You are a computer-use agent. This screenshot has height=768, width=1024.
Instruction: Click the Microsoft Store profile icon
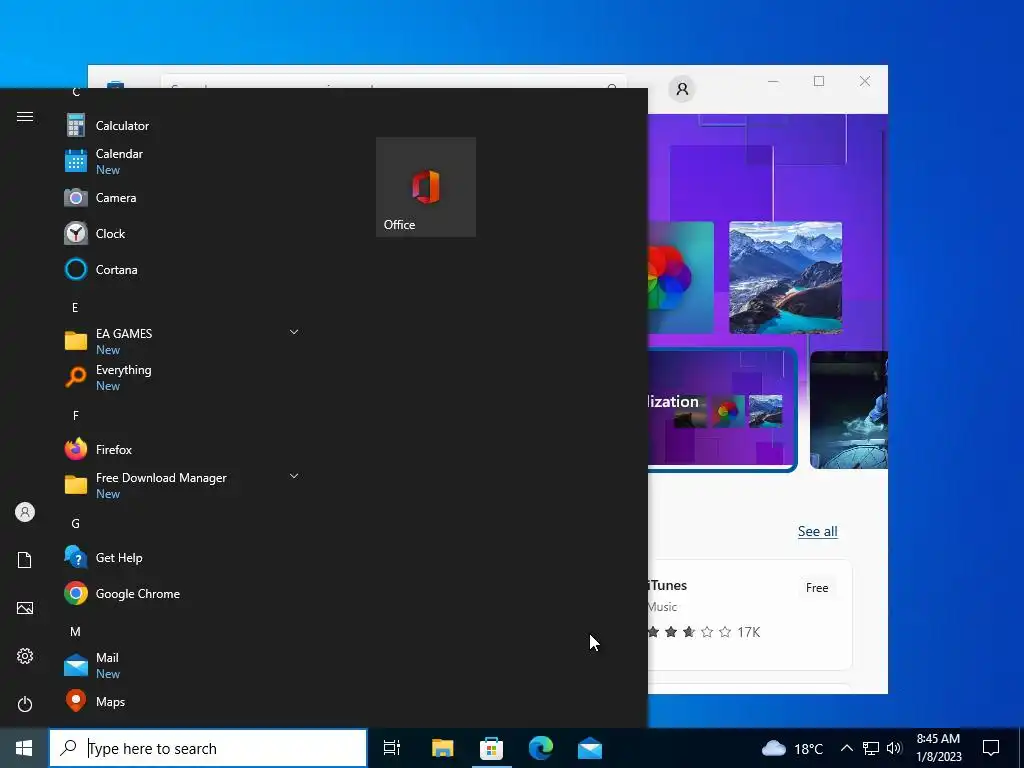click(x=682, y=89)
